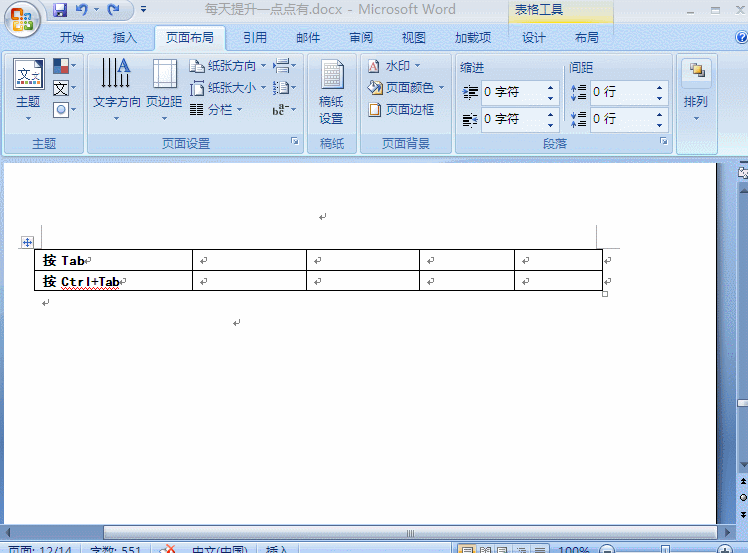Click the Office button orb
748x553 pixels.
coord(22,19)
